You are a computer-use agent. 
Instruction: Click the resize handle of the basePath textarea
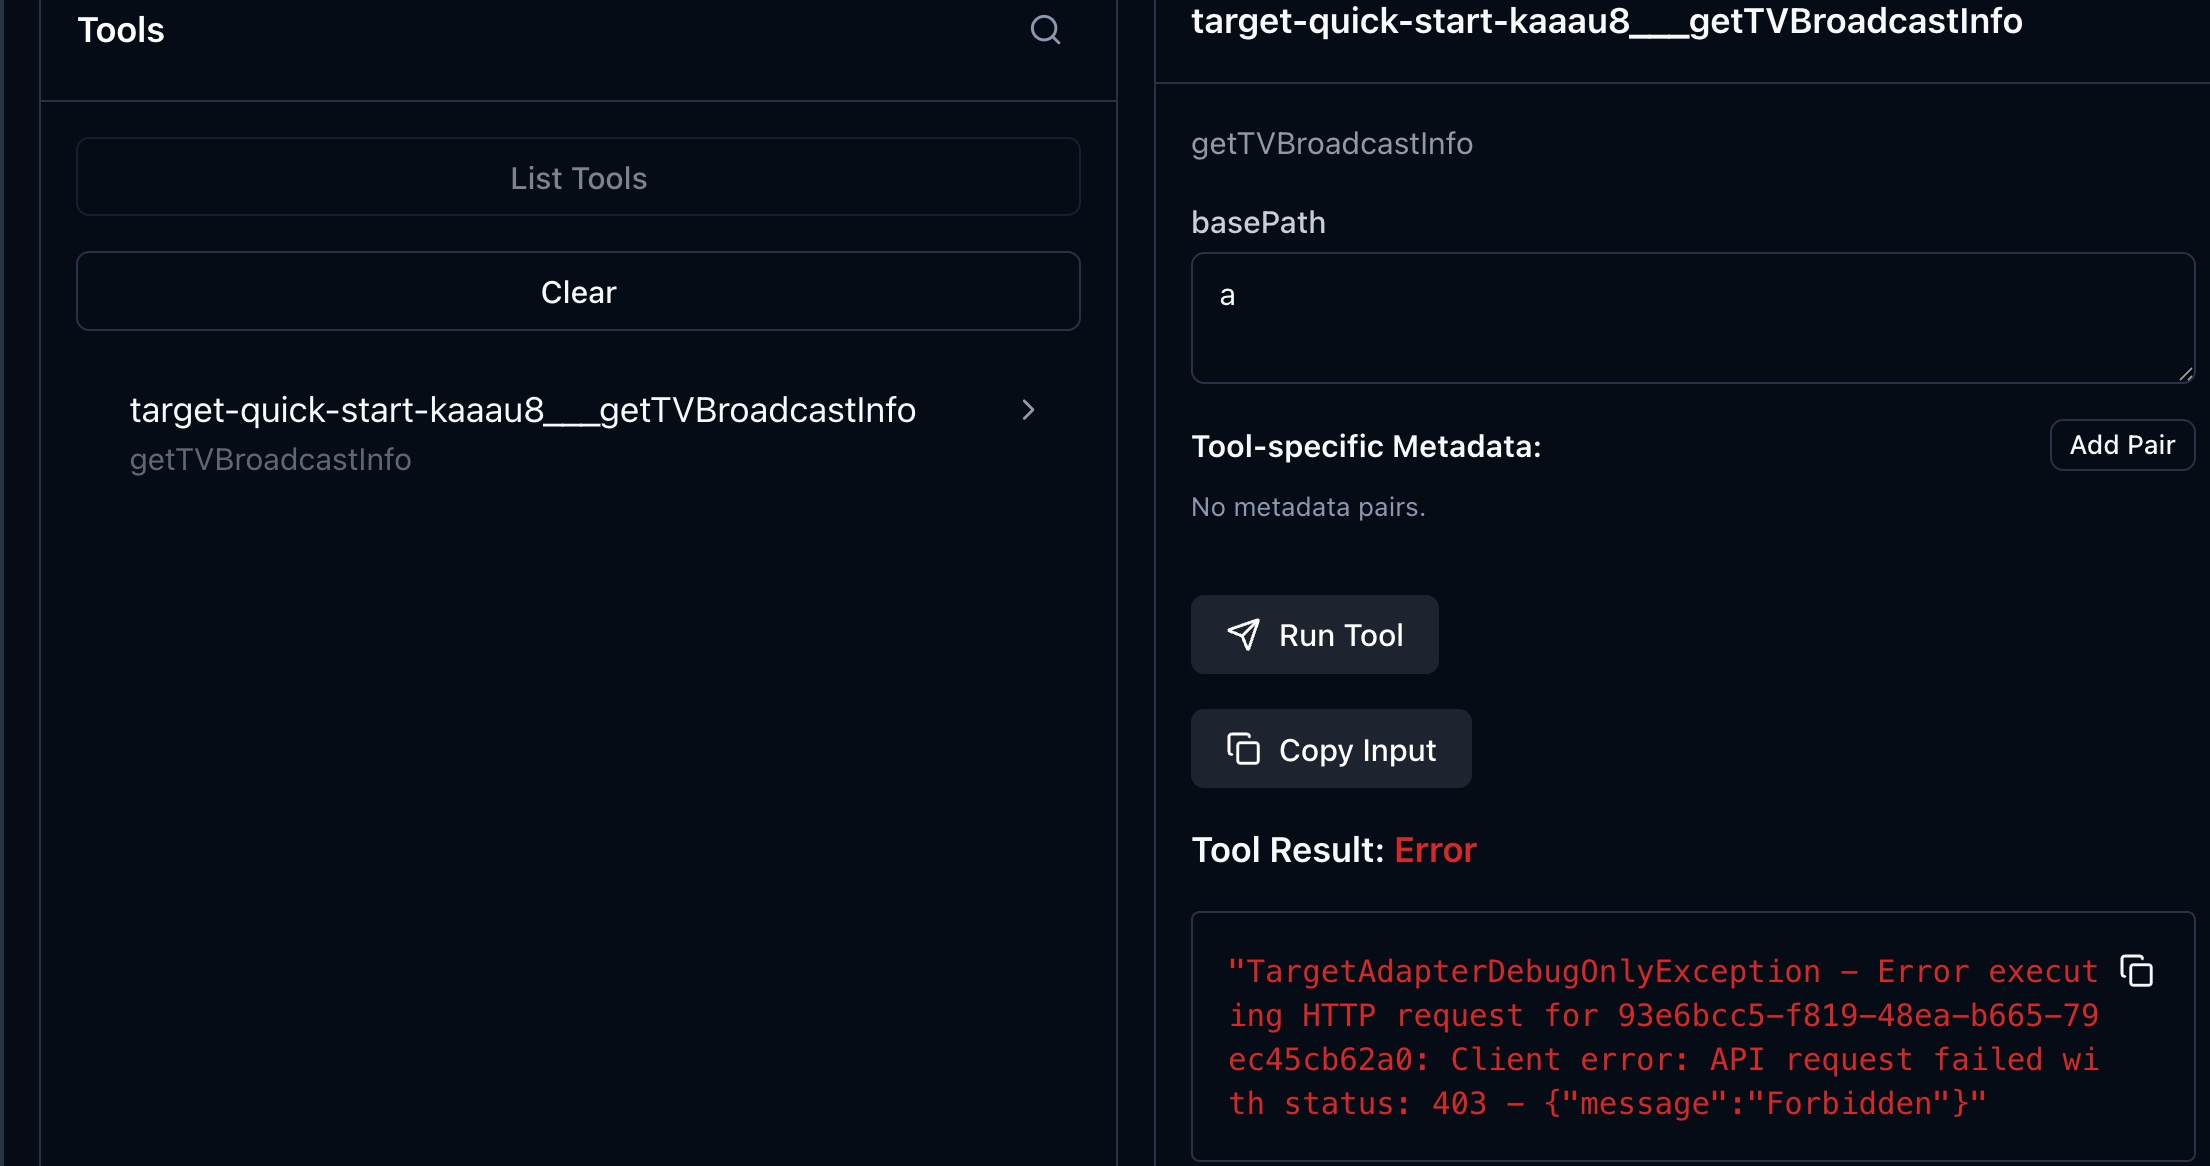(2184, 375)
